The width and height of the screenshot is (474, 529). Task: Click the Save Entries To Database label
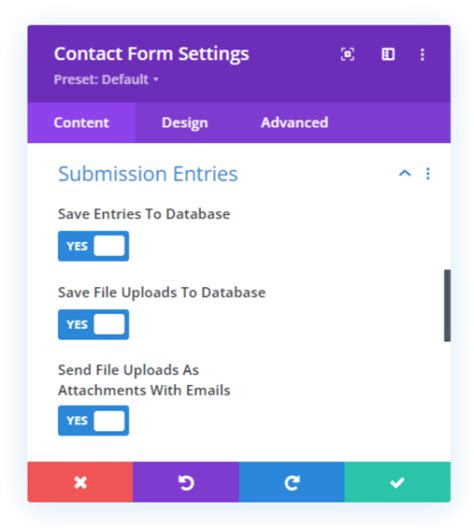(144, 214)
